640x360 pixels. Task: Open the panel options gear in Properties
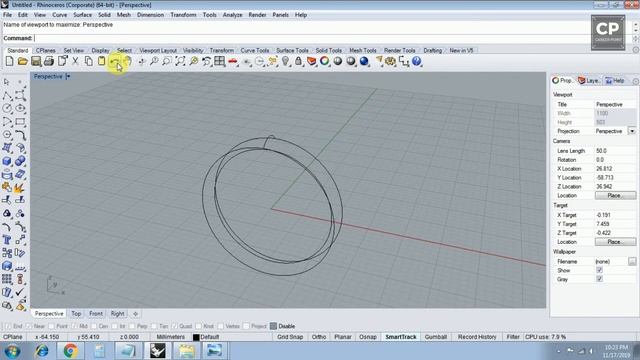[x=636, y=81]
